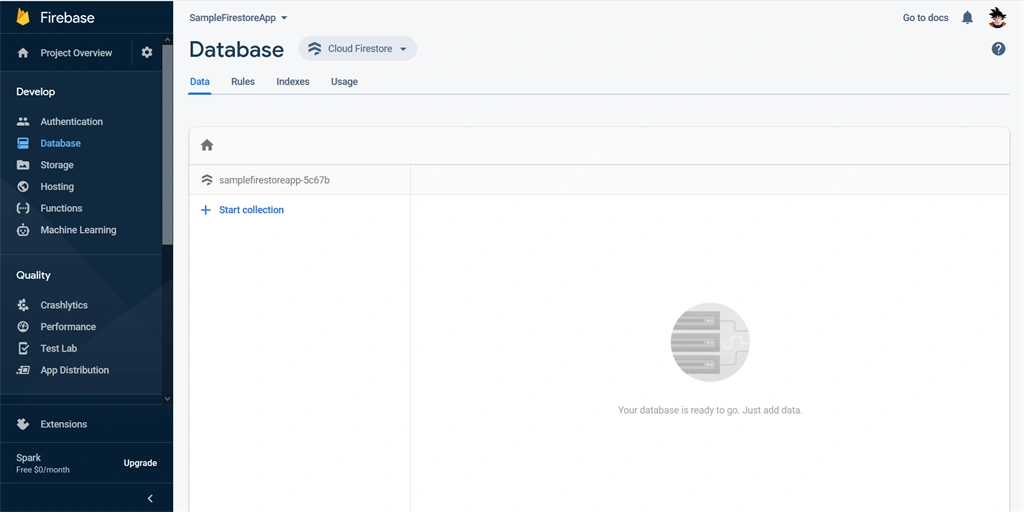Viewport: 1024px width, 512px height.
Task: Select samplefirestoreapp-5c67b root path
Action: [x=274, y=180]
